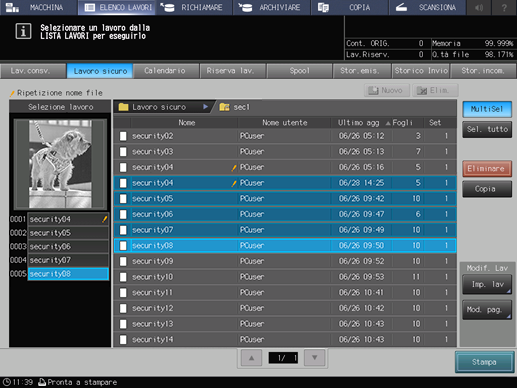Go to next page with down arrow

(x=314, y=358)
